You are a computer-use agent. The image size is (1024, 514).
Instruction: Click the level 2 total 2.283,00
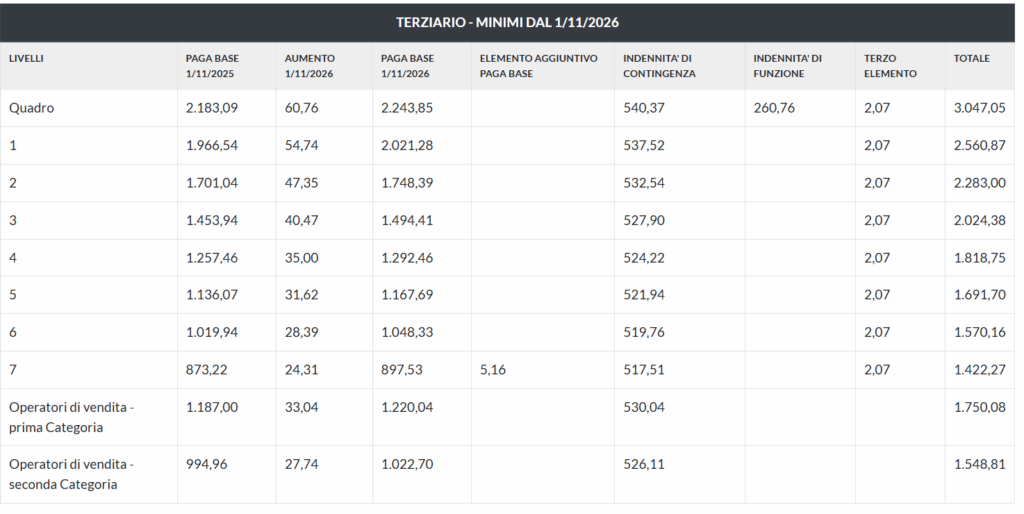[x=979, y=183]
